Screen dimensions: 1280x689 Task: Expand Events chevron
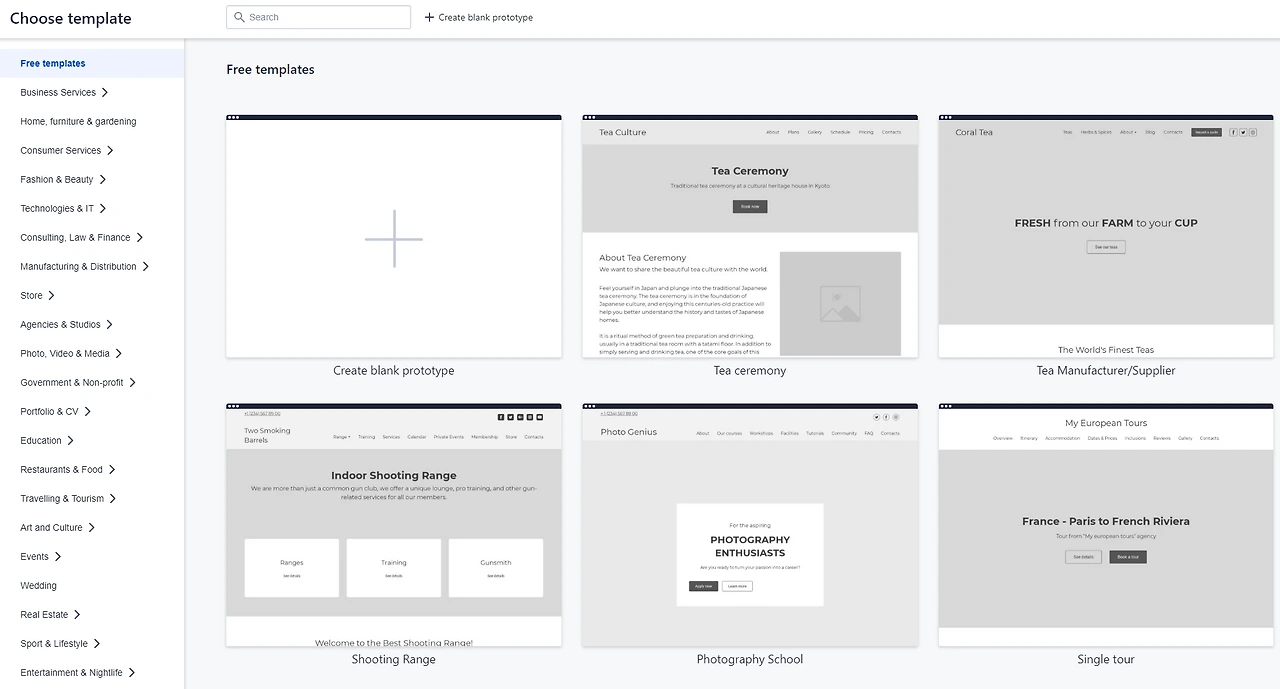pos(58,556)
